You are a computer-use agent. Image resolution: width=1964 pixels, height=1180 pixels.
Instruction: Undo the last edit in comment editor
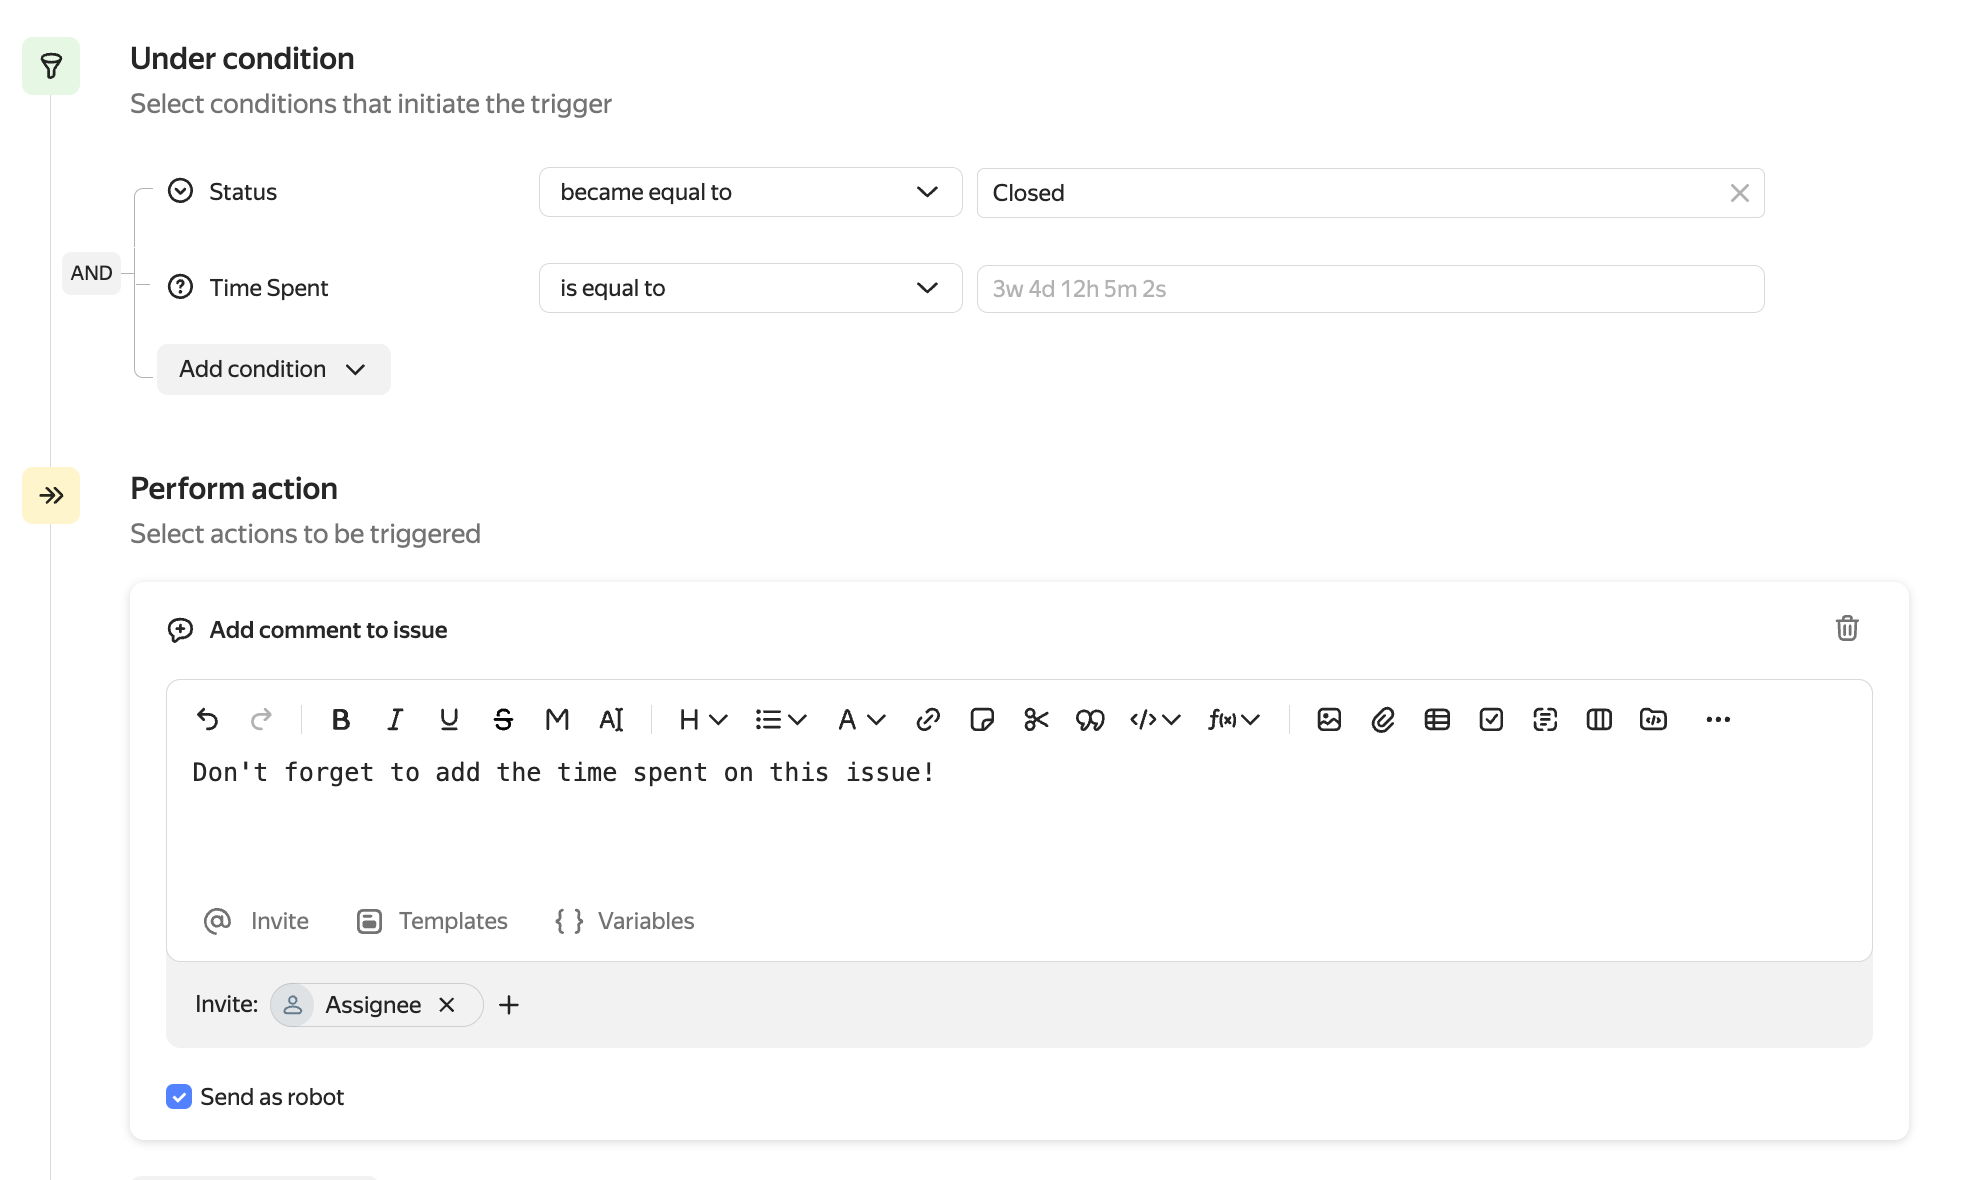coord(207,719)
